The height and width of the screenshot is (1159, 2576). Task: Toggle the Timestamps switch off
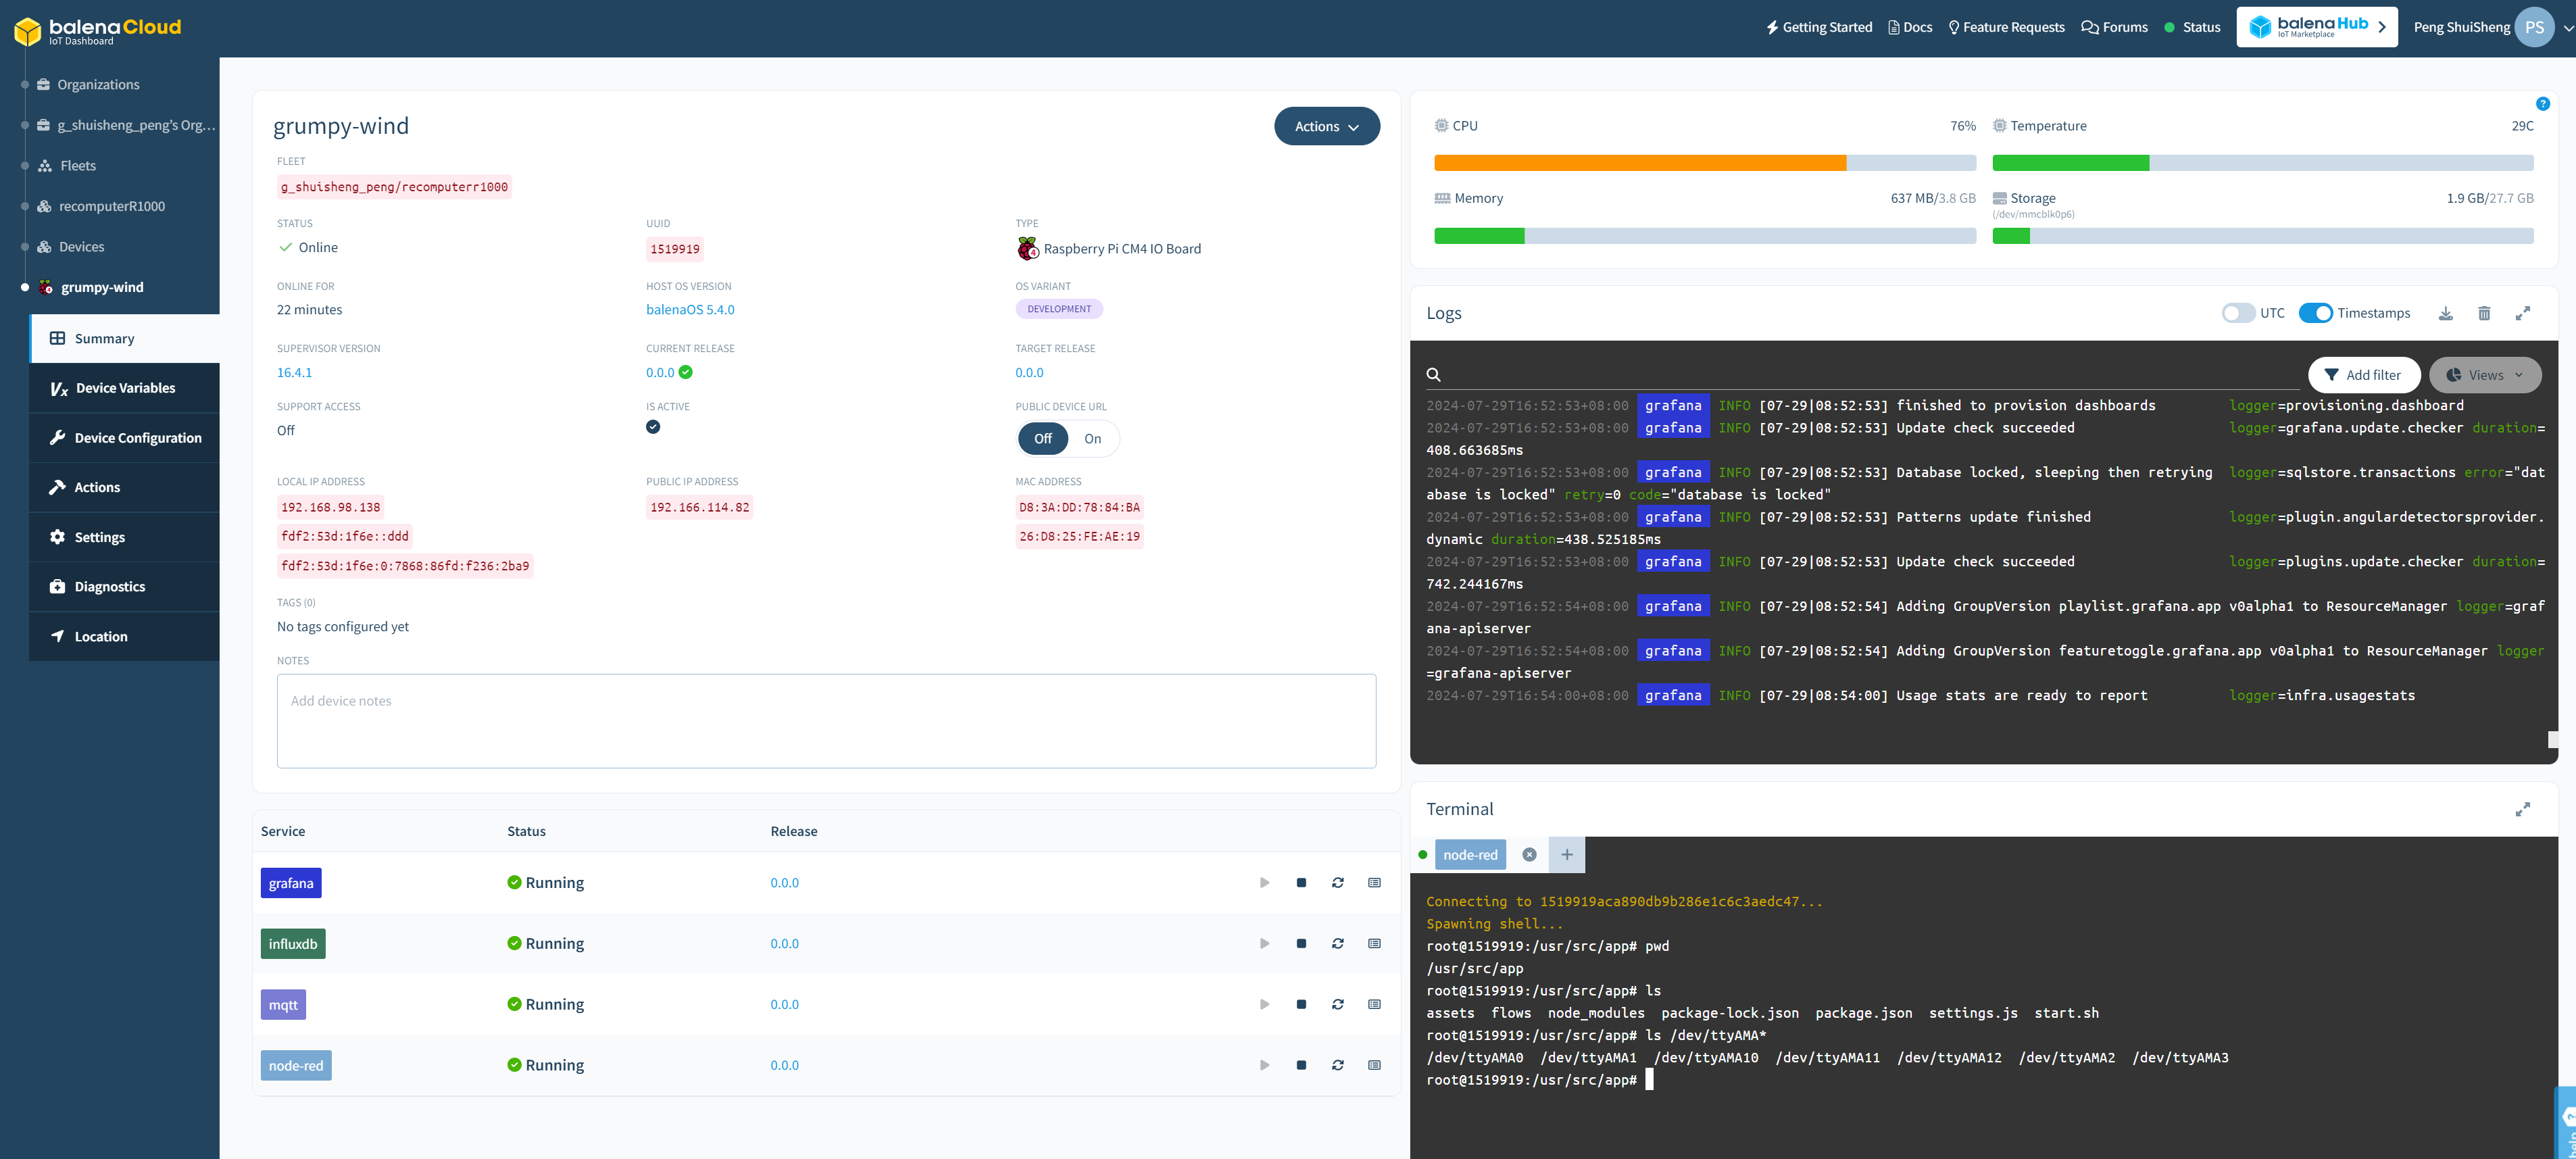tap(2315, 314)
